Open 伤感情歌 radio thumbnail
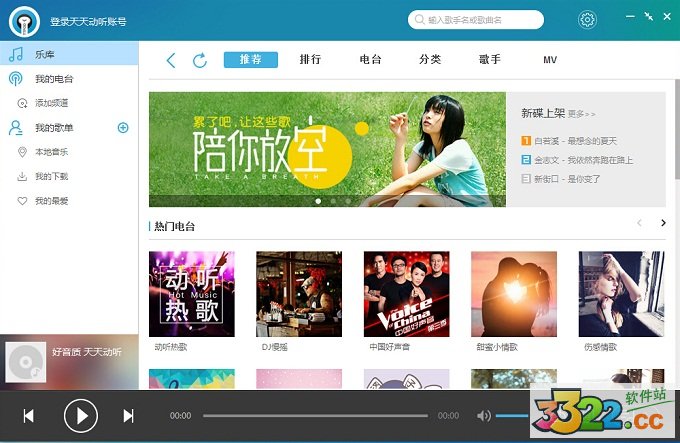 pyautogui.click(x=621, y=294)
